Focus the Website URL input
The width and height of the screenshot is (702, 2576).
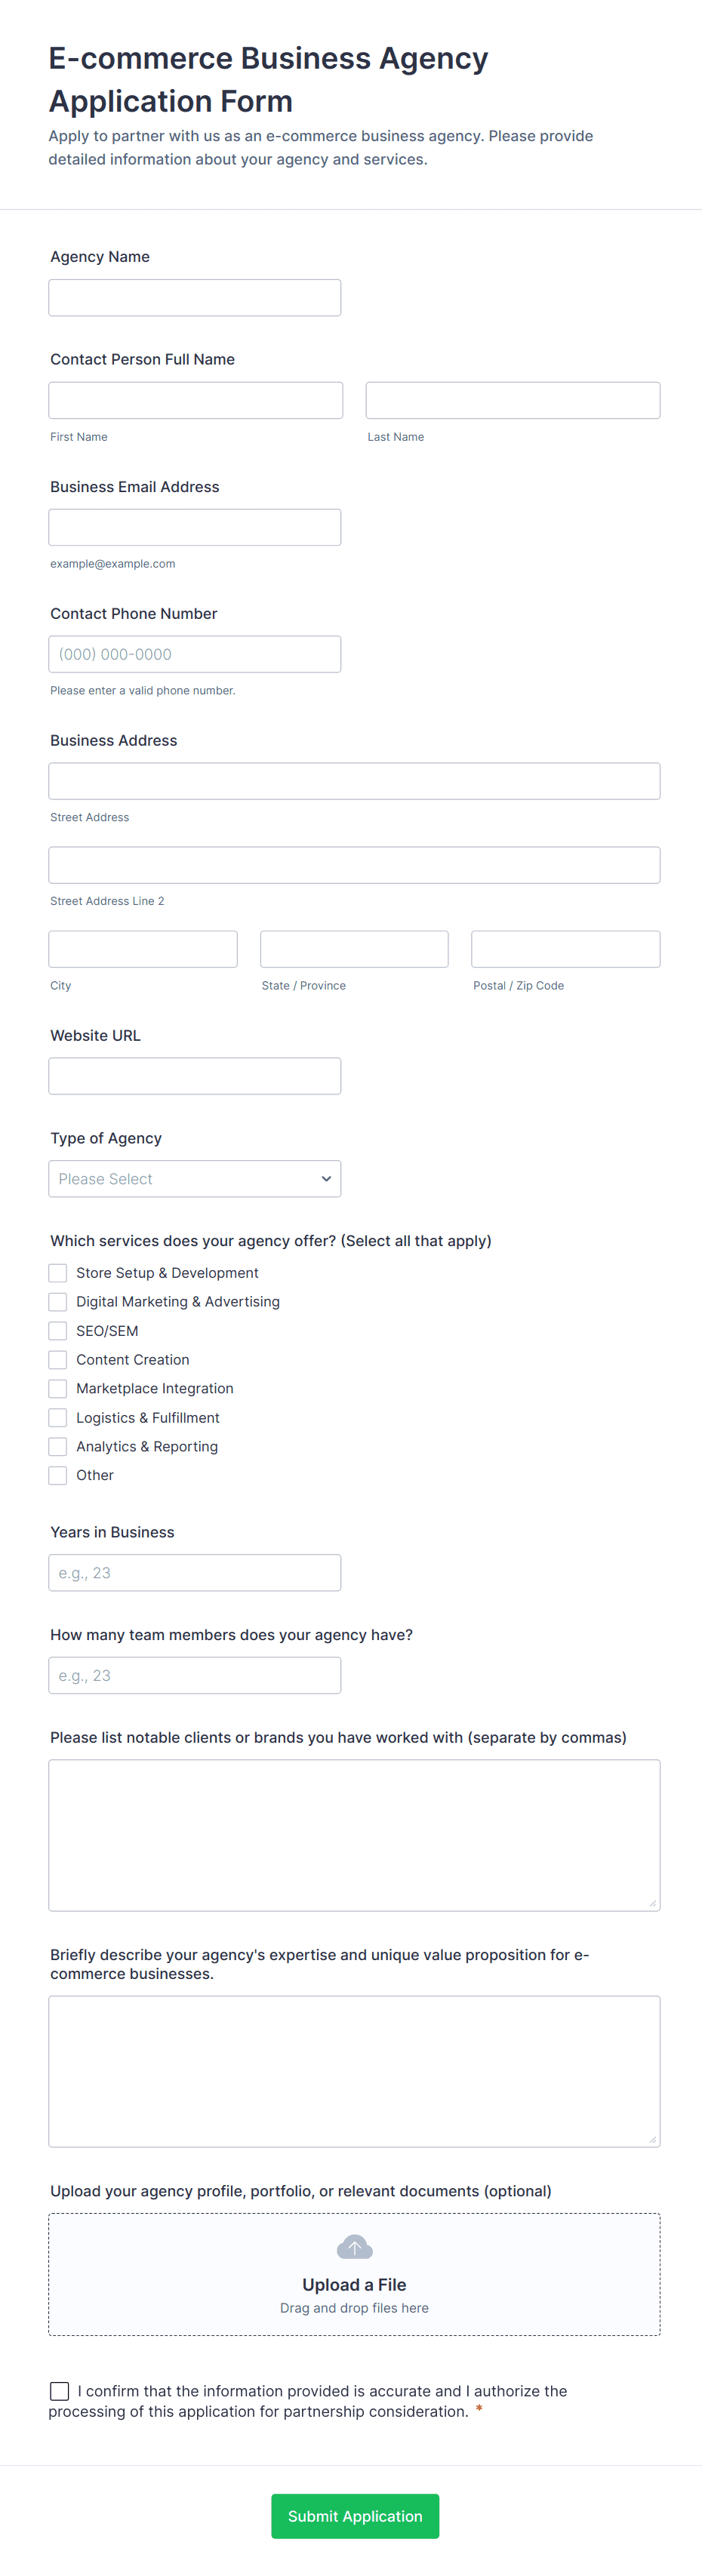195,1076
